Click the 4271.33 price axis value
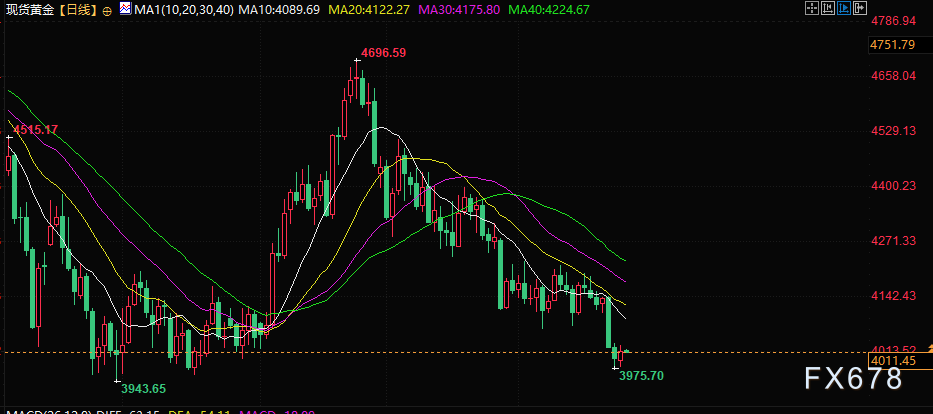Viewport: 933px width, 414px height. (893, 240)
